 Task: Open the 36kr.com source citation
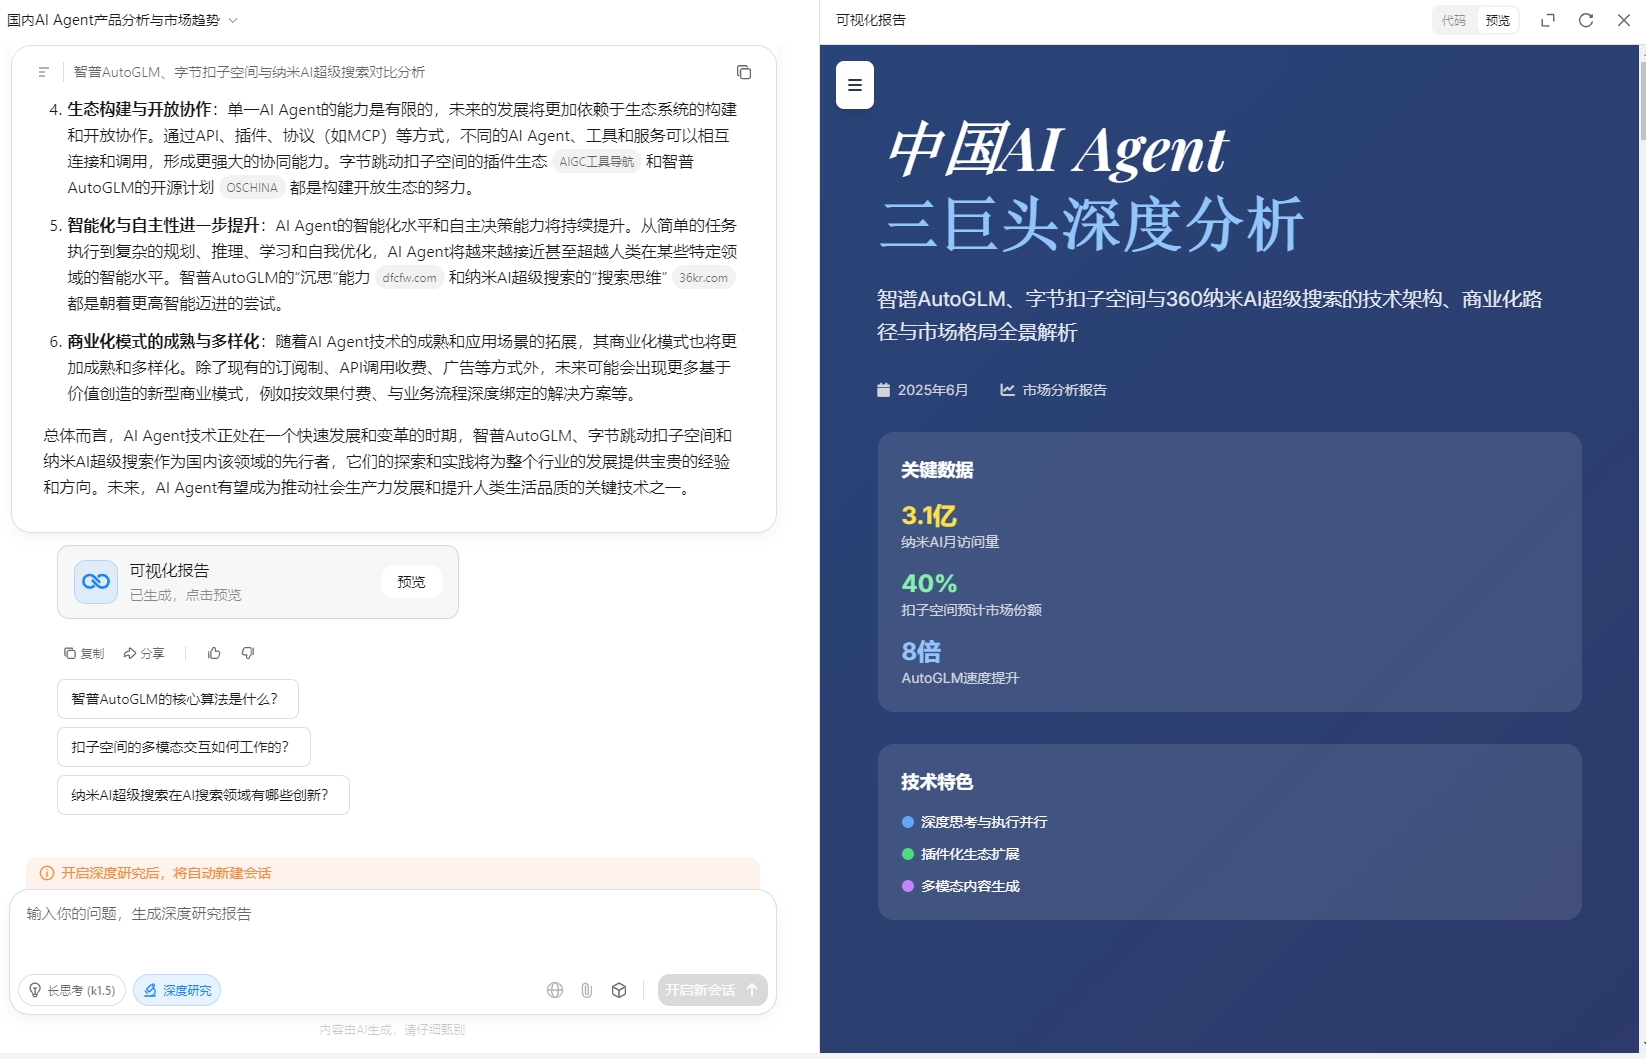704,277
